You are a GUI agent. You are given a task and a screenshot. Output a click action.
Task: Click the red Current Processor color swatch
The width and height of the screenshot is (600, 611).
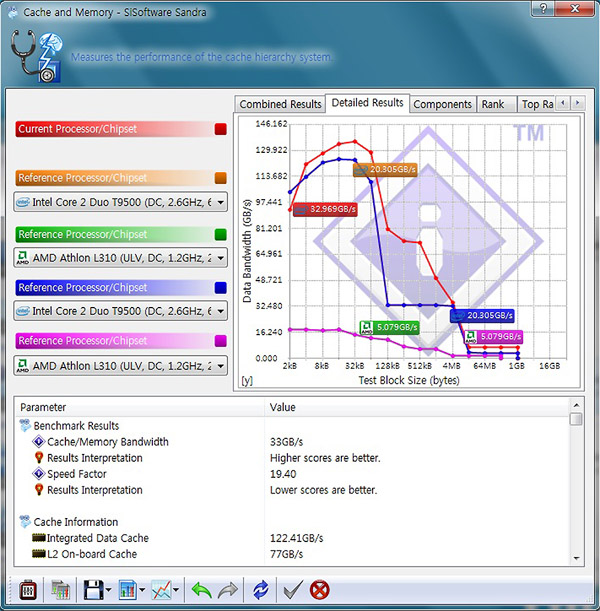(x=221, y=129)
